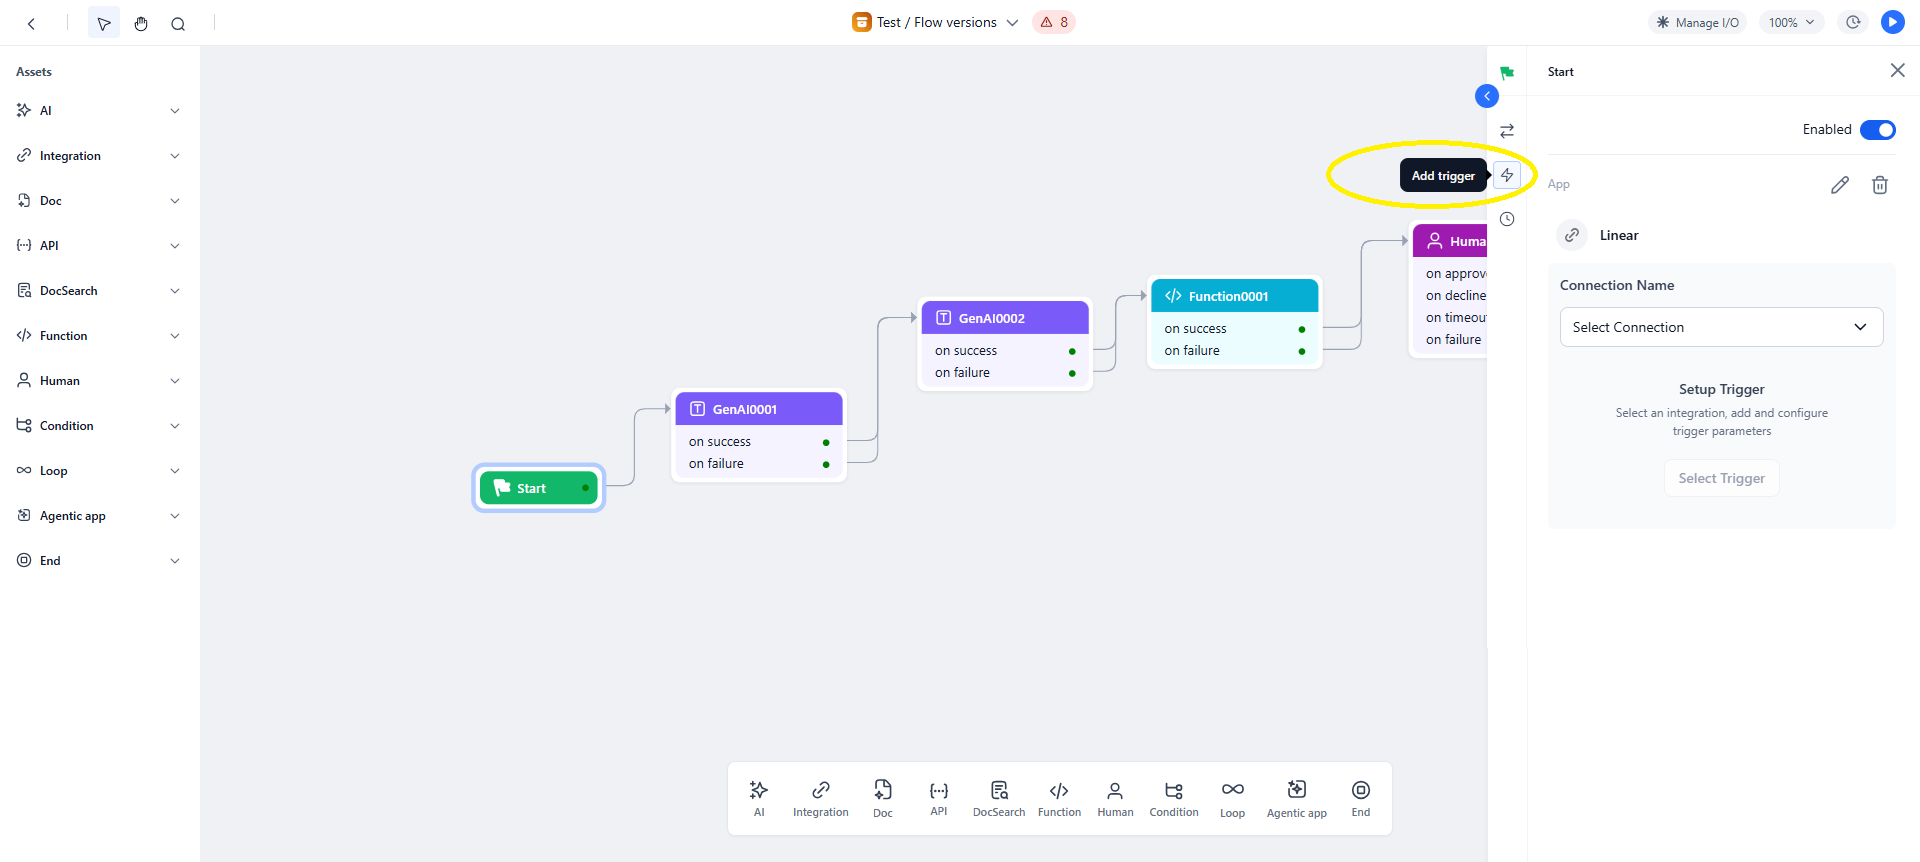
Task: Click the Add trigger lightning icon
Action: 1507,175
